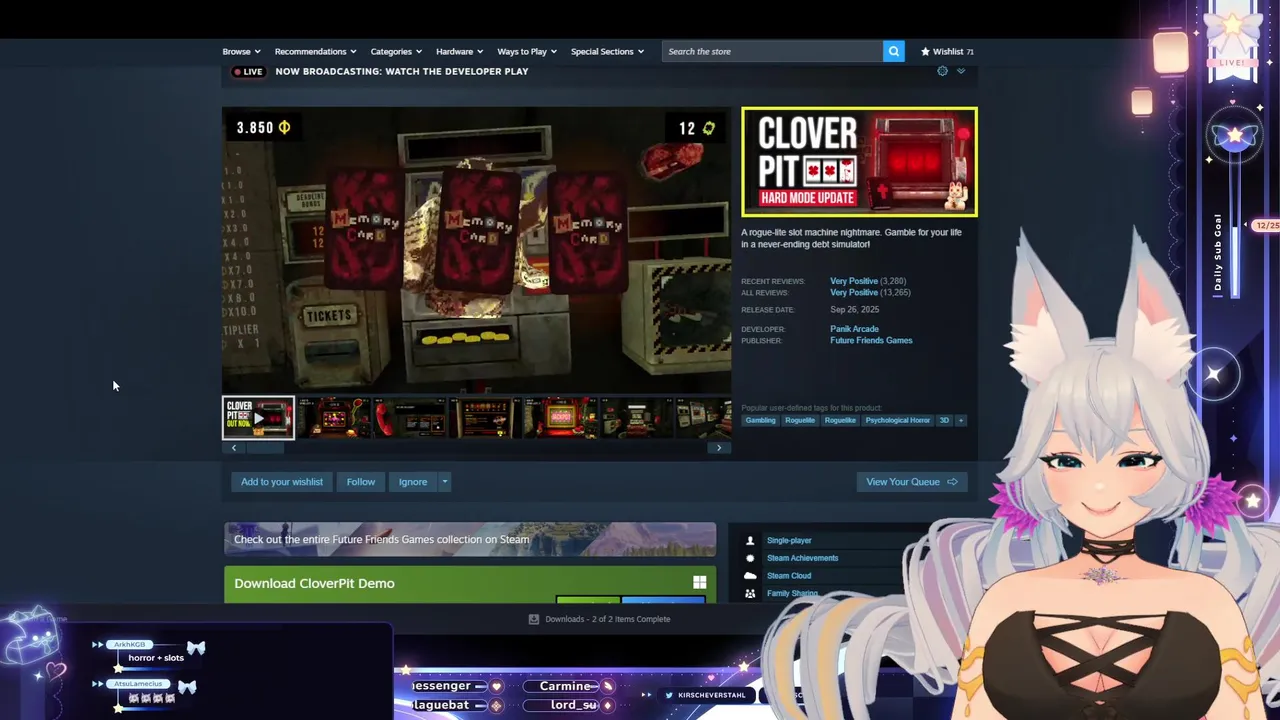This screenshot has width=1280, height=720.
Task: Click the thumbnail strip scrollbar handle
Action: click(265, 448)
